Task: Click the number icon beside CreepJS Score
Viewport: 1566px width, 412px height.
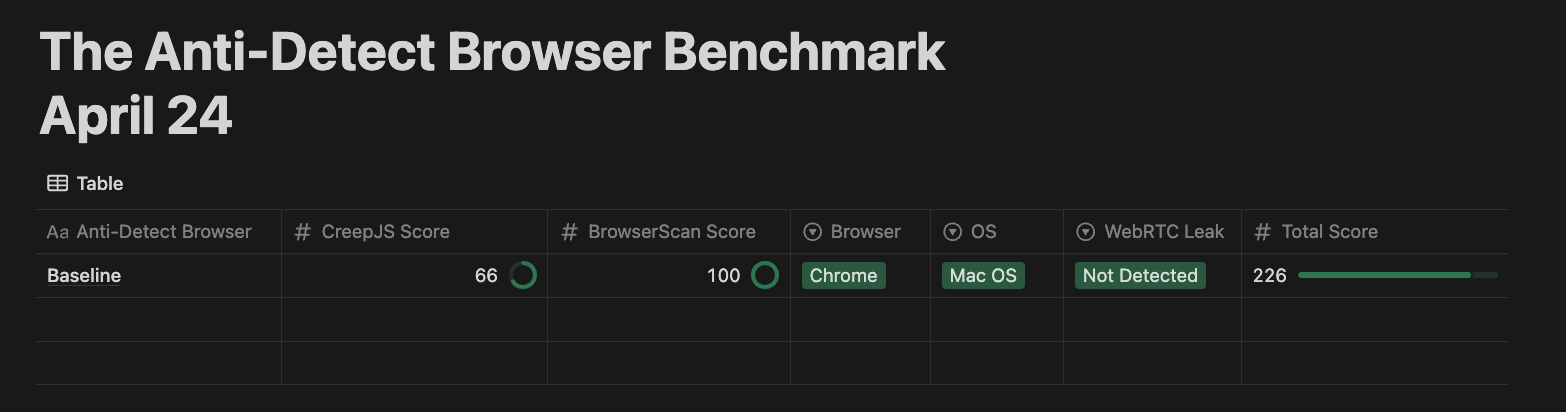Action: [x=302, y=232]
